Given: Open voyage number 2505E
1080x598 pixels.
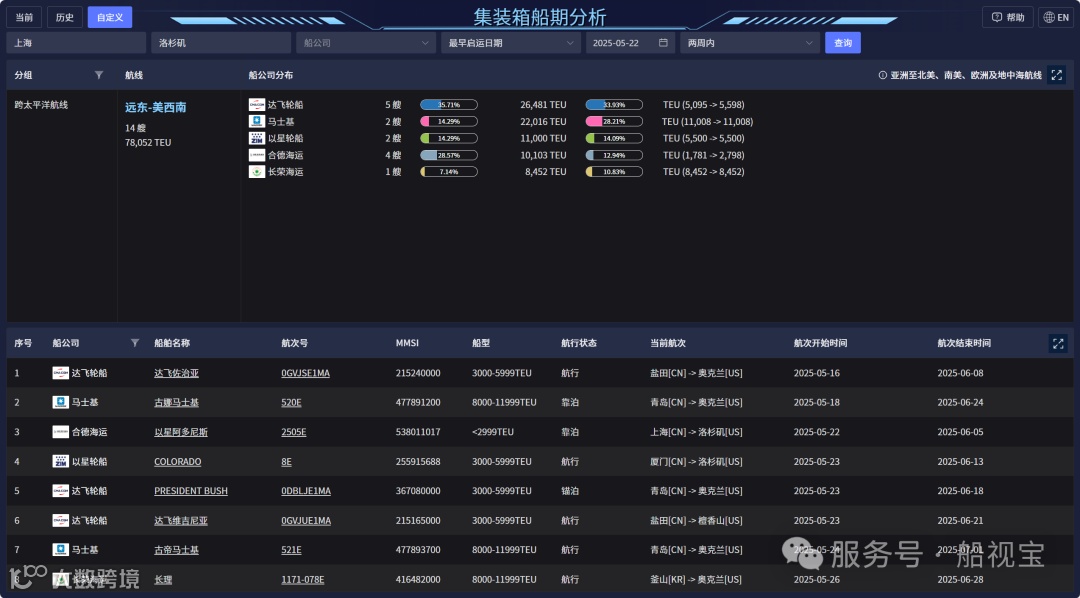Looking at the screenshot, I should click(x=294, y=432).
